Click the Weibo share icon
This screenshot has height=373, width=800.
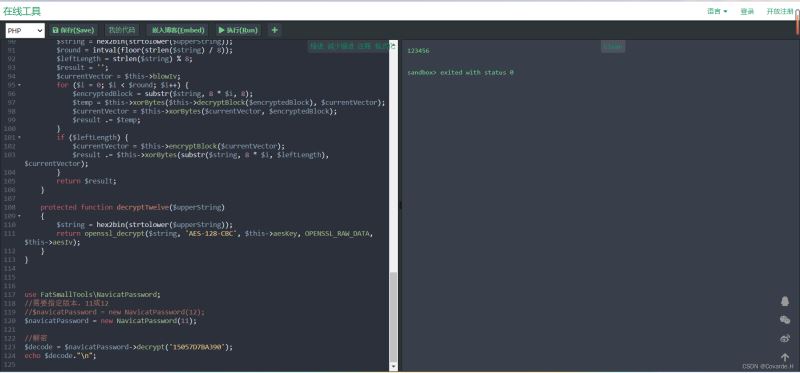785,338
